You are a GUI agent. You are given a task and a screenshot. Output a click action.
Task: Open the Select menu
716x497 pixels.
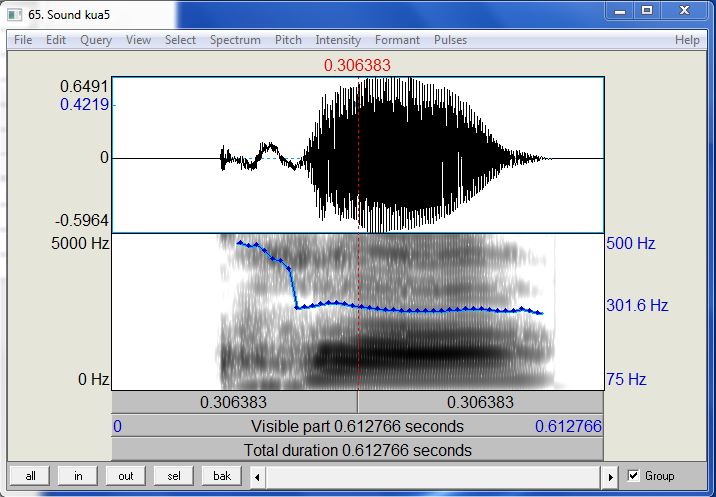[x=180, y=40]
